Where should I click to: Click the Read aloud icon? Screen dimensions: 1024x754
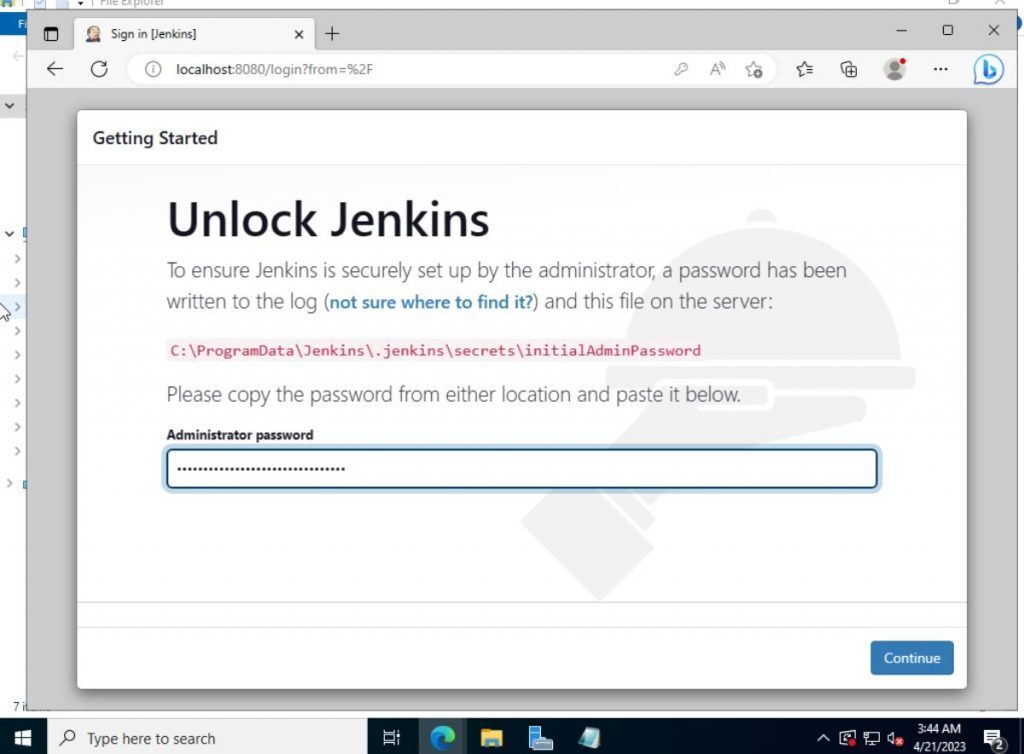pyautogui.click(x=717, y=69)
